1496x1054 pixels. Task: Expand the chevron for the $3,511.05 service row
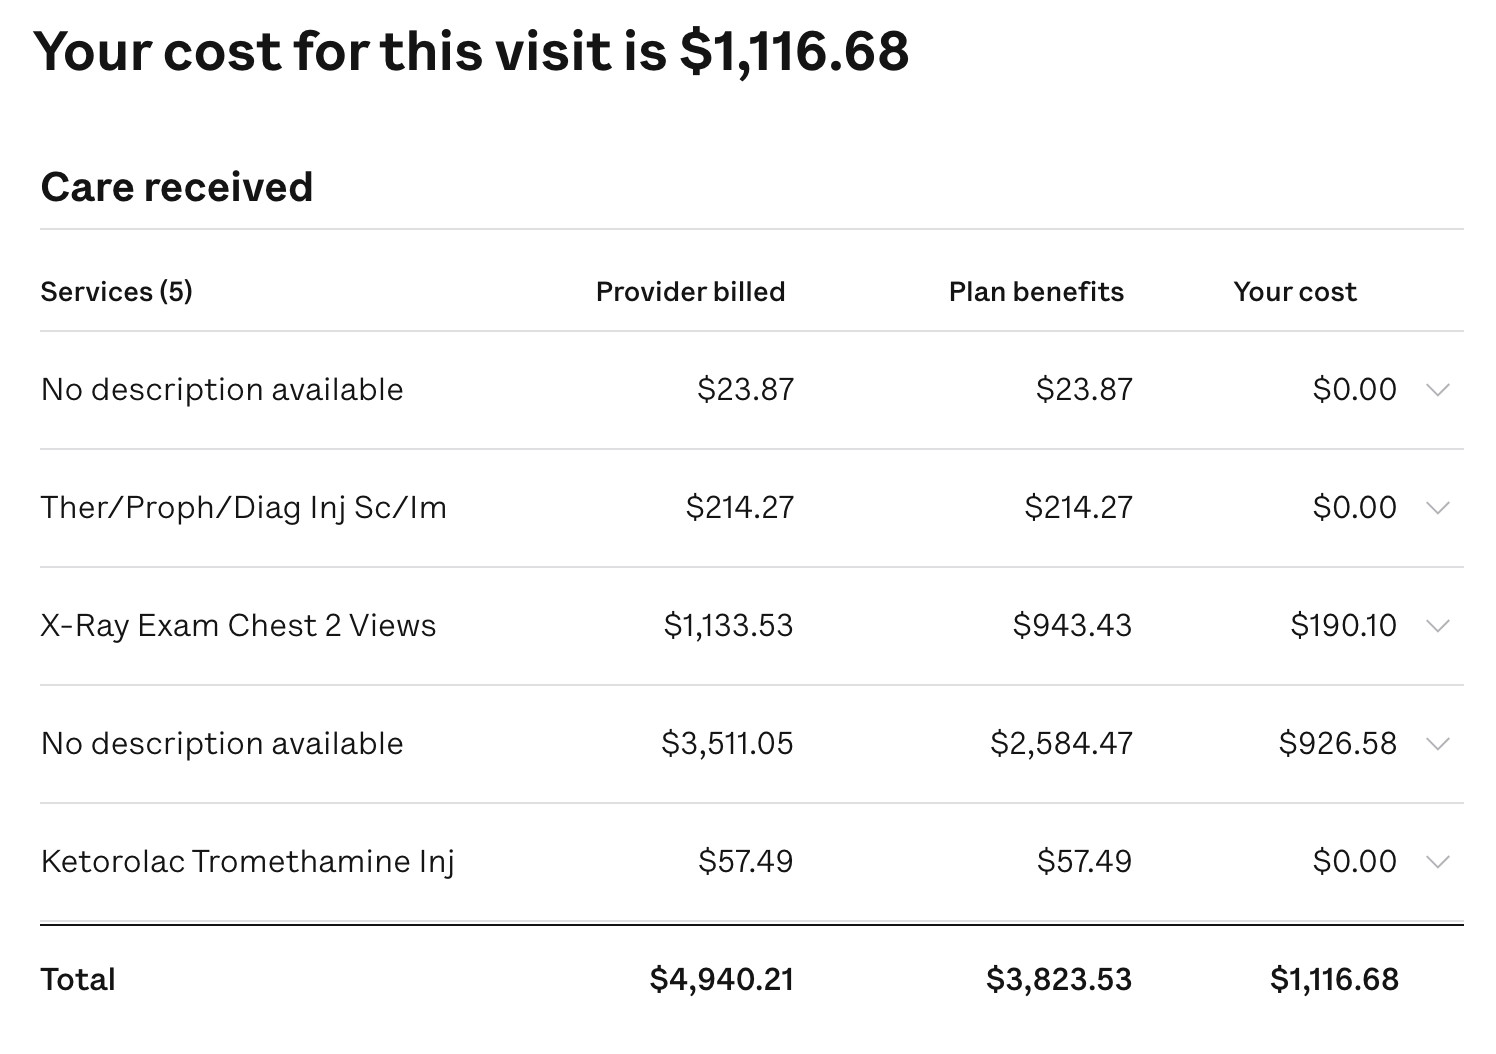(x=1437, y=744)
